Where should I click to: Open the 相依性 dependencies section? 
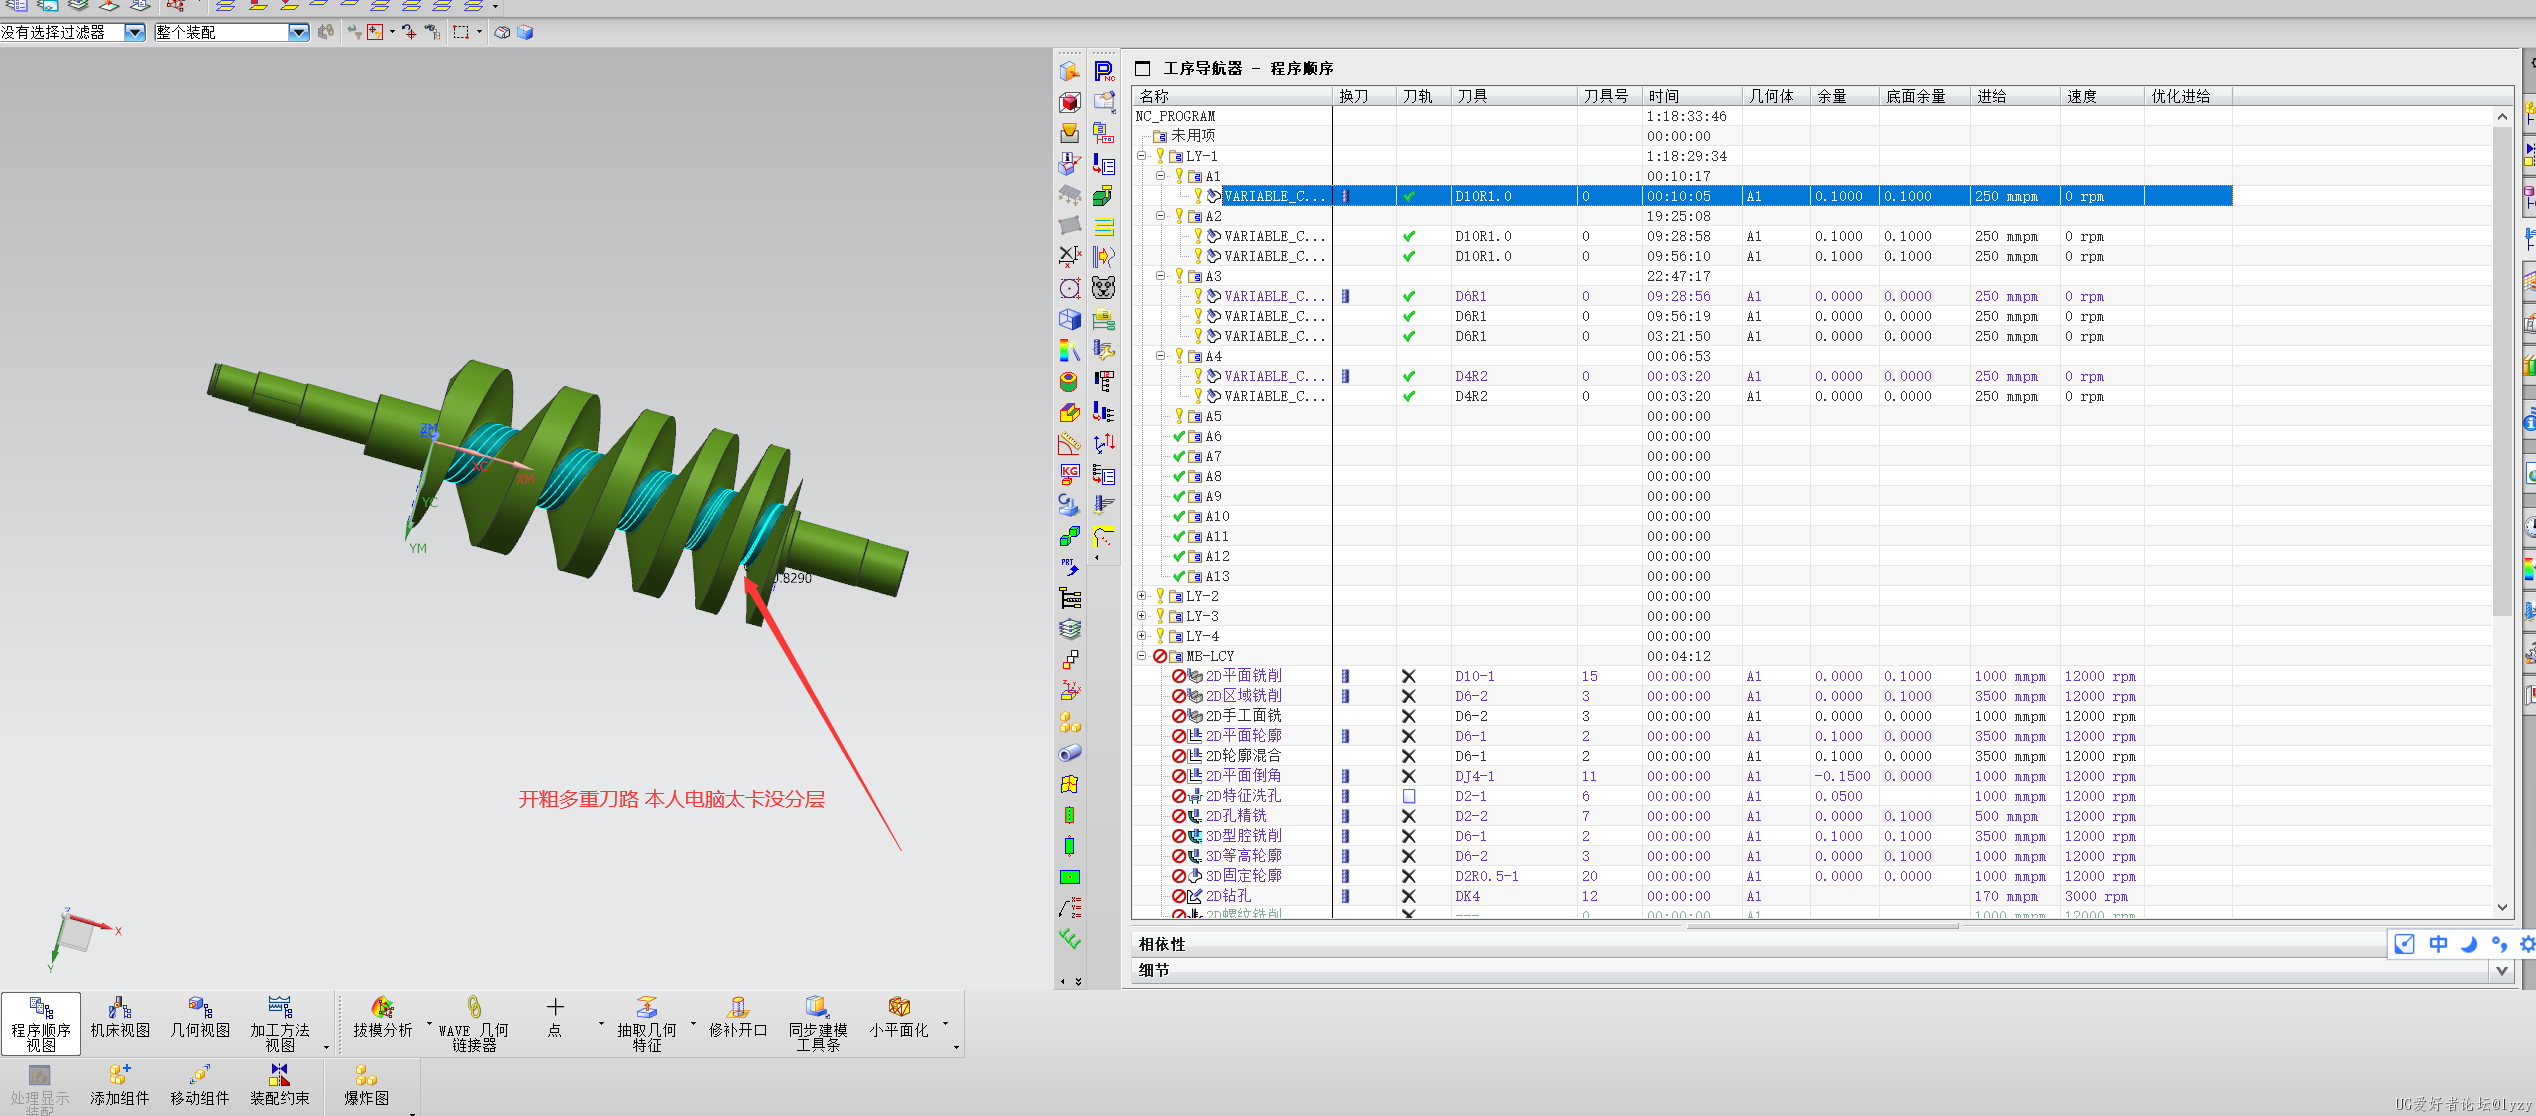coord(1160,944)
